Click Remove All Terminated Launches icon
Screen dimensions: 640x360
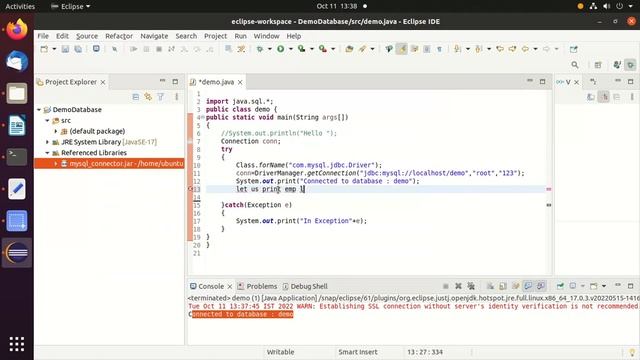[471, 286]
